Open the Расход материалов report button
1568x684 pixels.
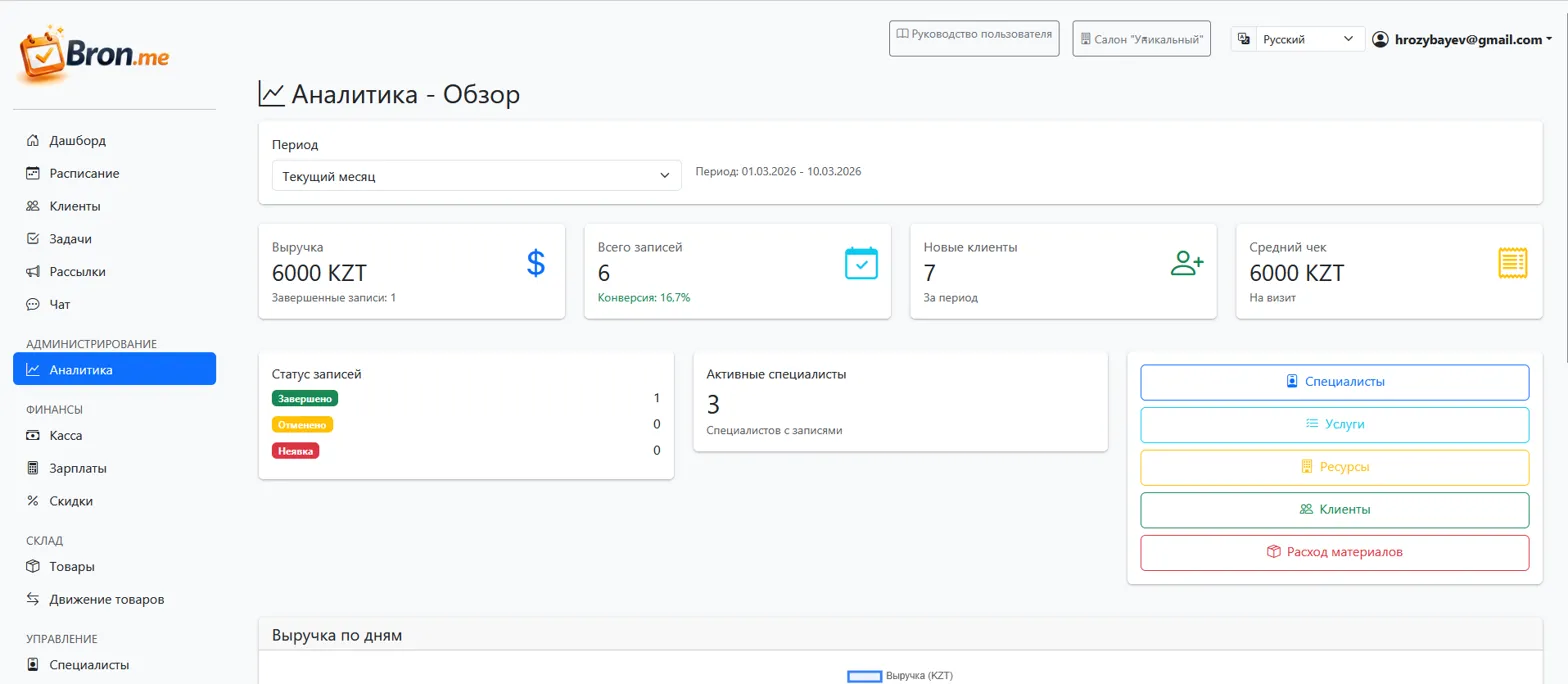point(1334,552)
